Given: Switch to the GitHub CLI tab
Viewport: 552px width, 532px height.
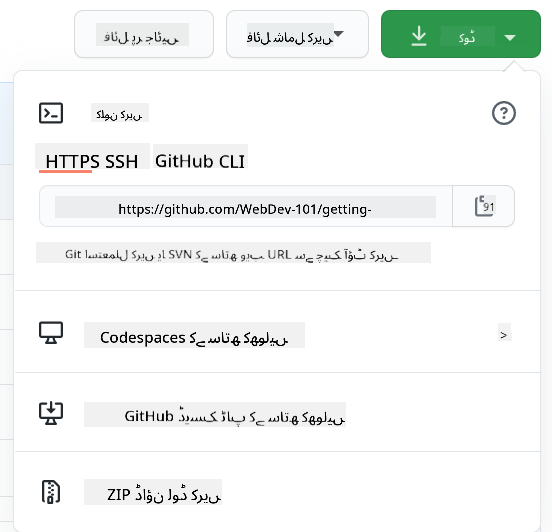Looking at the screenshot, I should tap(200, 162).
